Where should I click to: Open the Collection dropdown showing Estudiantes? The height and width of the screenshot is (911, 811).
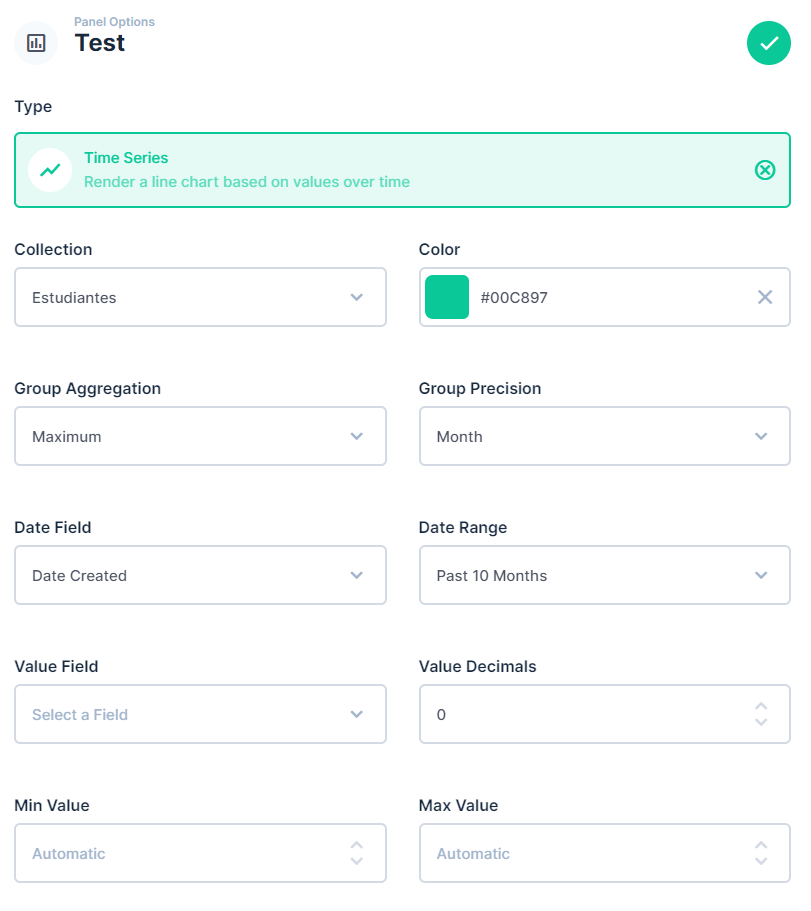coord(200,297)
